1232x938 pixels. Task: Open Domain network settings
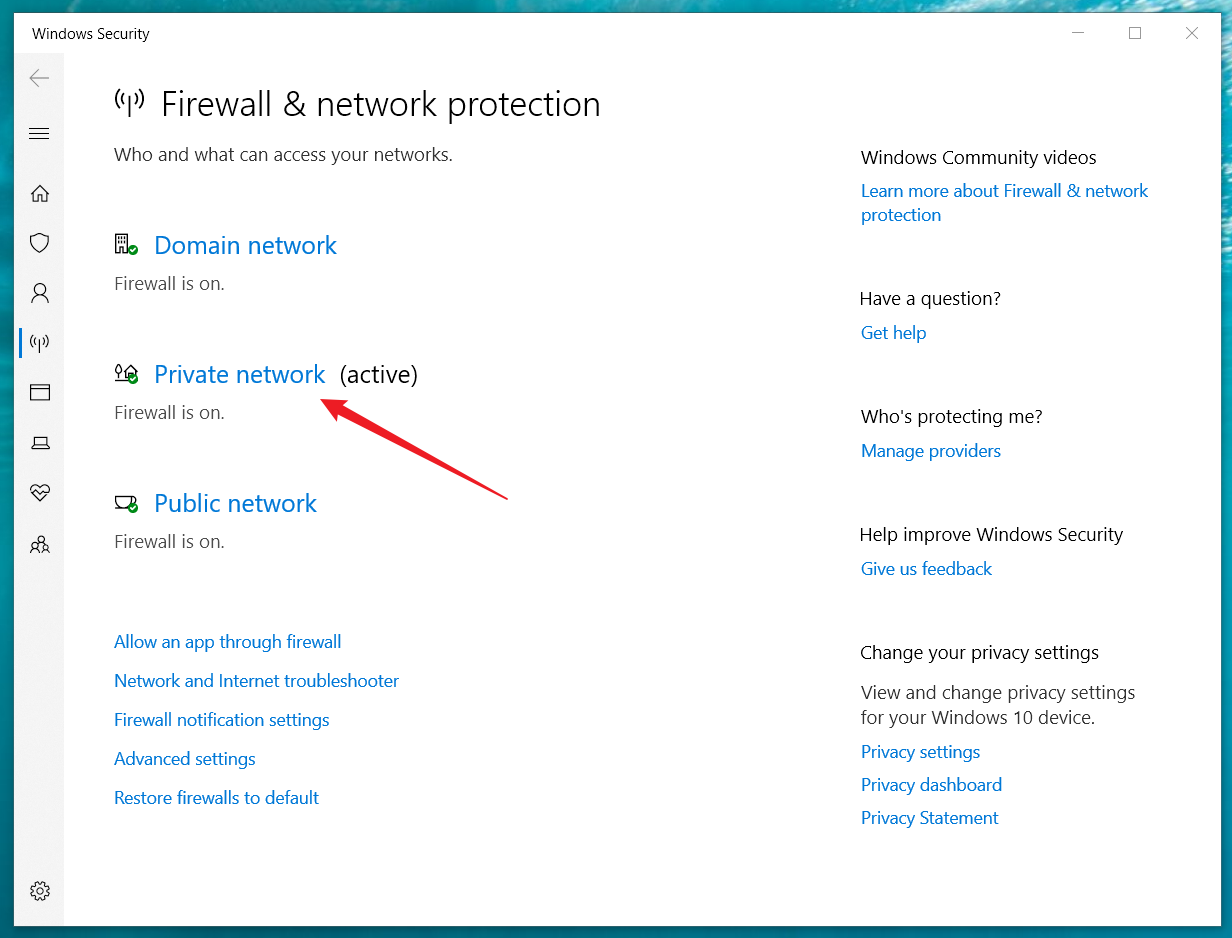(245, 245)
